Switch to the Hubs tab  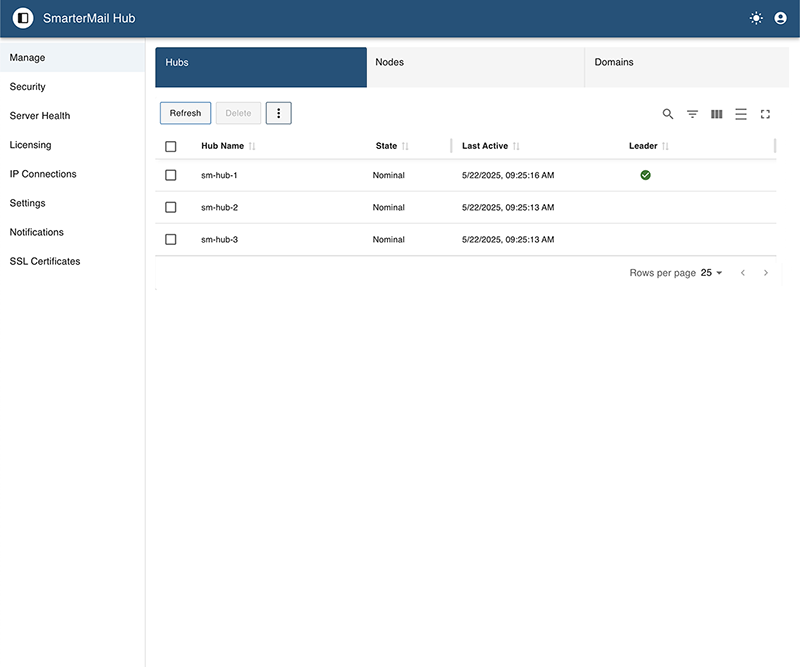(261, 67)
